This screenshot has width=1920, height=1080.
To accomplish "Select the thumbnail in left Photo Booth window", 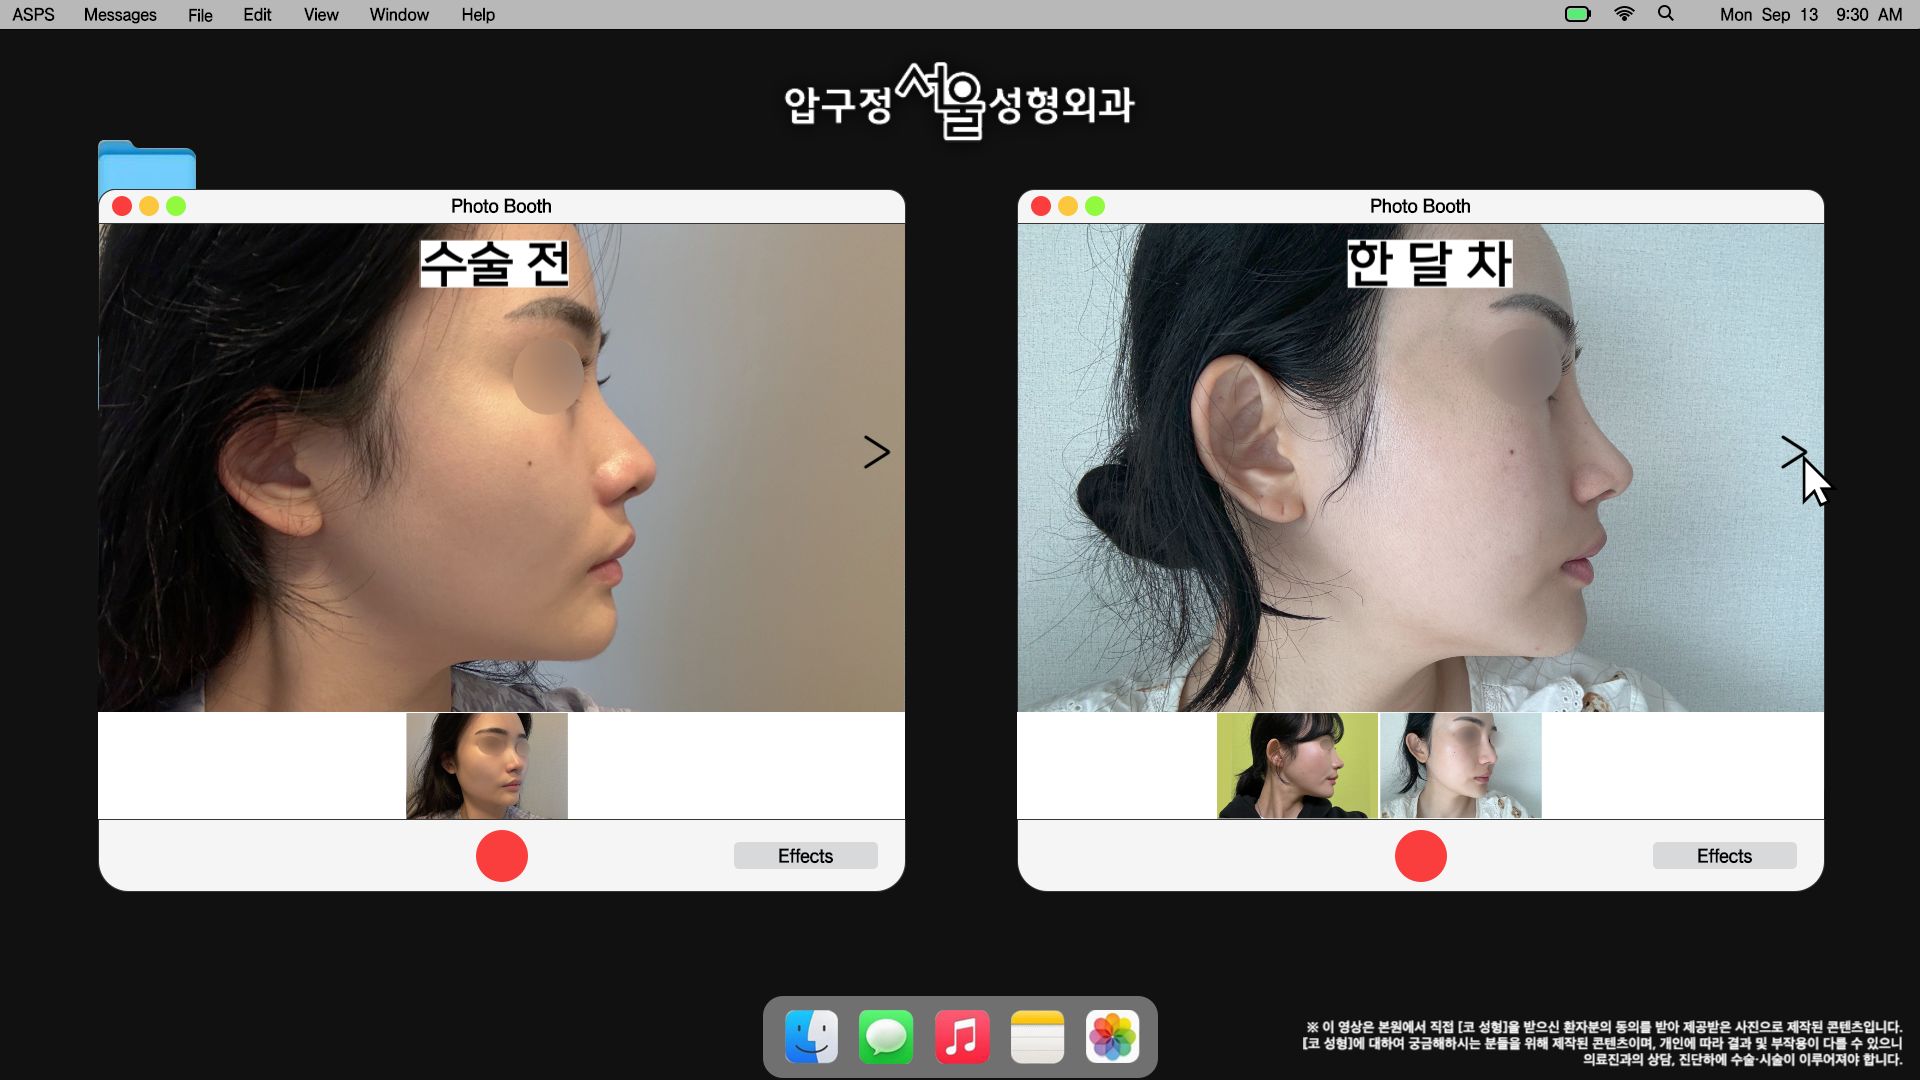I will pyautogui.click(x=487, y=766).
